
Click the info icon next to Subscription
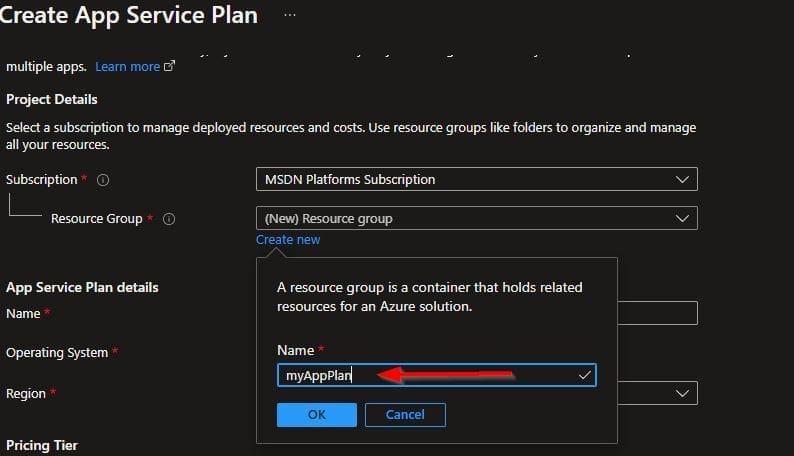pos(103,180)
